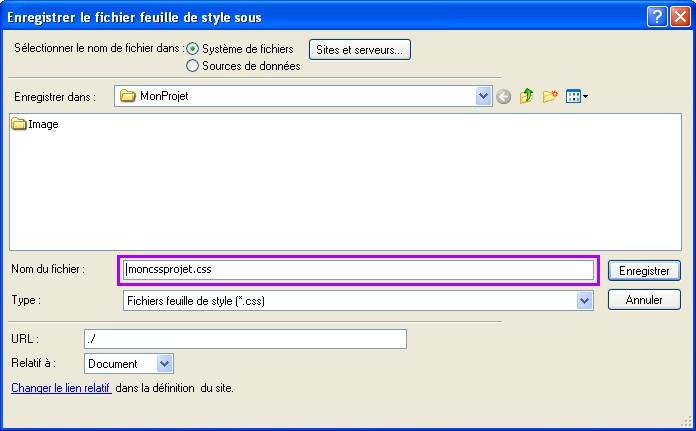Image resolution: width=696 pixels, height=431 pixels.
Task: Expand the Enregistrer dans MonProjet dropdown
Action: click(x=484, y=97)
